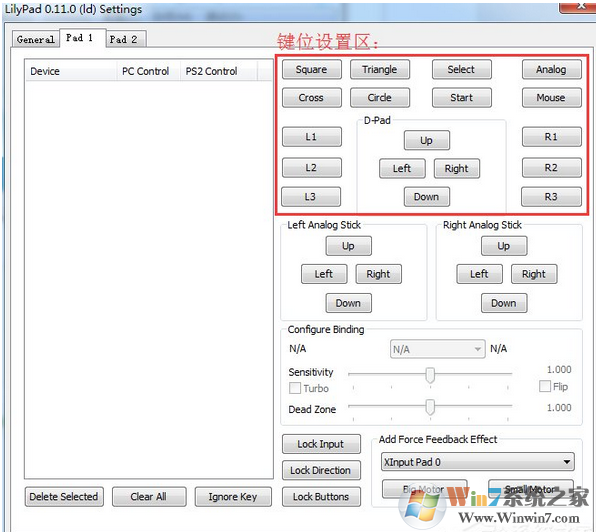Open the Pad 2 tab
This screenshot has width=596, height=532.
click(125, 39)
